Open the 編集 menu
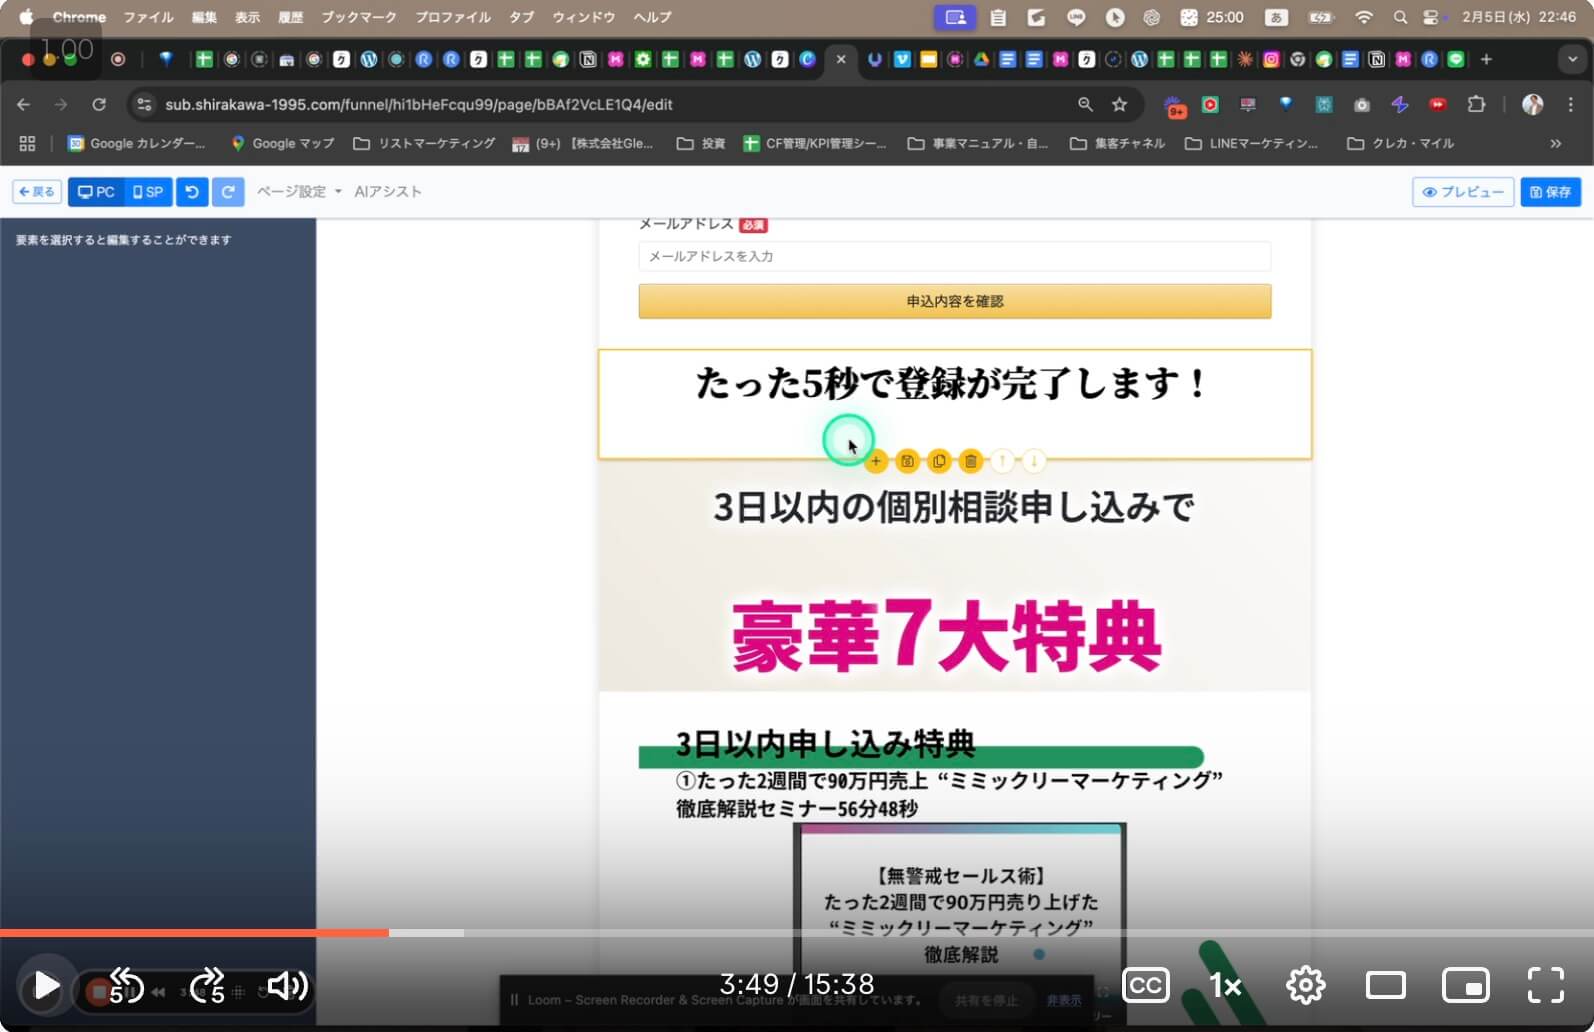The width and height of the screenshot is (1594, 1032). pos(204,17)
